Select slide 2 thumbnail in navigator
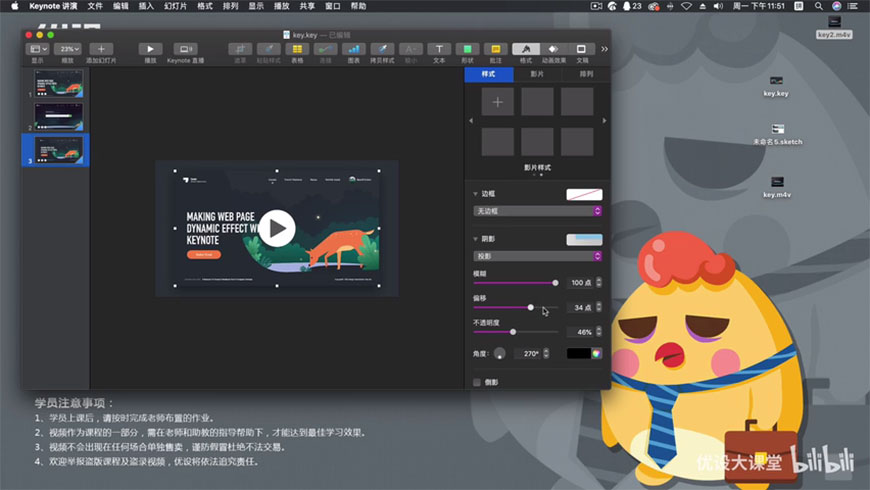The height and width of the screenshot is (490, 870). [59, 116]
